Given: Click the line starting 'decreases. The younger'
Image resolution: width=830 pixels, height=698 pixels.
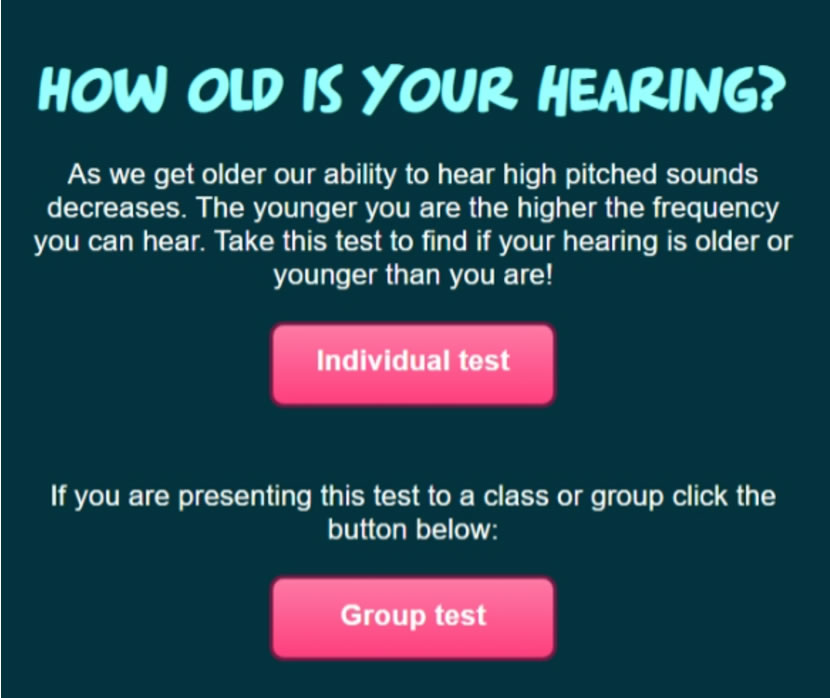Looking at the screenshot, I should coord(413,208).
